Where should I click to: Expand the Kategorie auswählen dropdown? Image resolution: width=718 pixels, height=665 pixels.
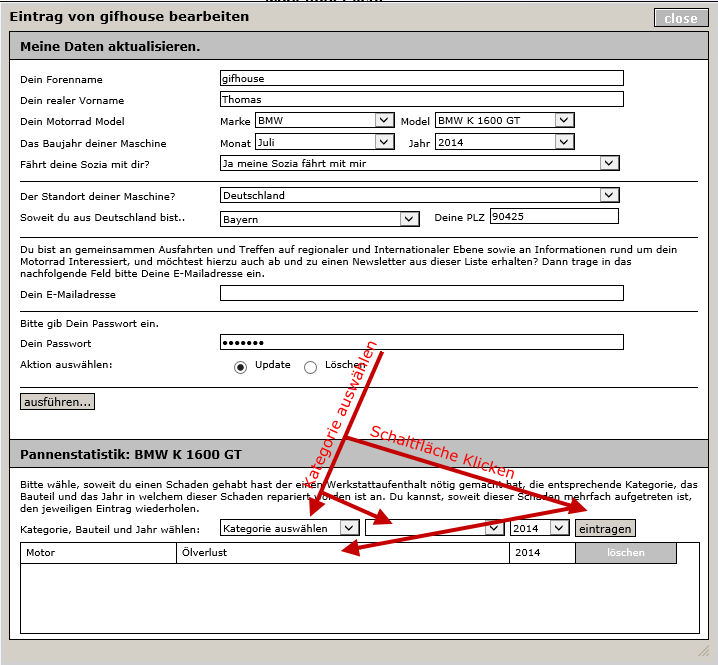(289, 528)
